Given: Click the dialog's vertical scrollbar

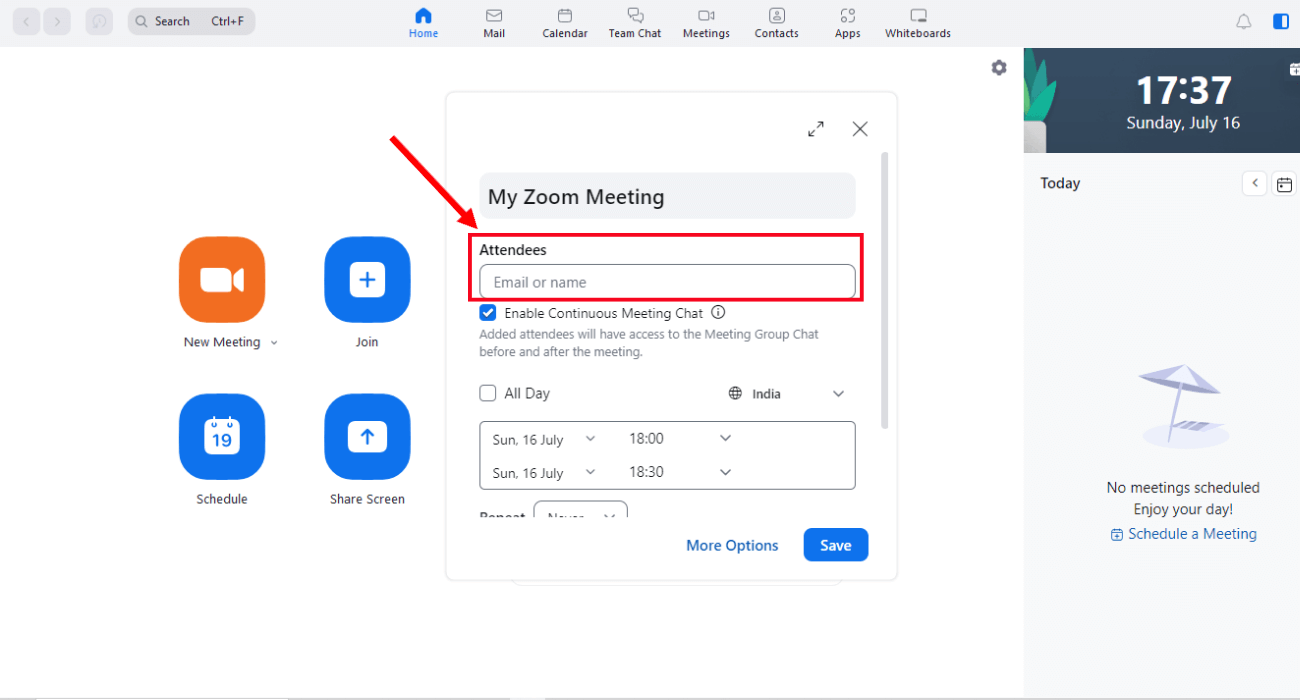Looking at the screenshot, I should pyautogui.click(x=884, y=290).
